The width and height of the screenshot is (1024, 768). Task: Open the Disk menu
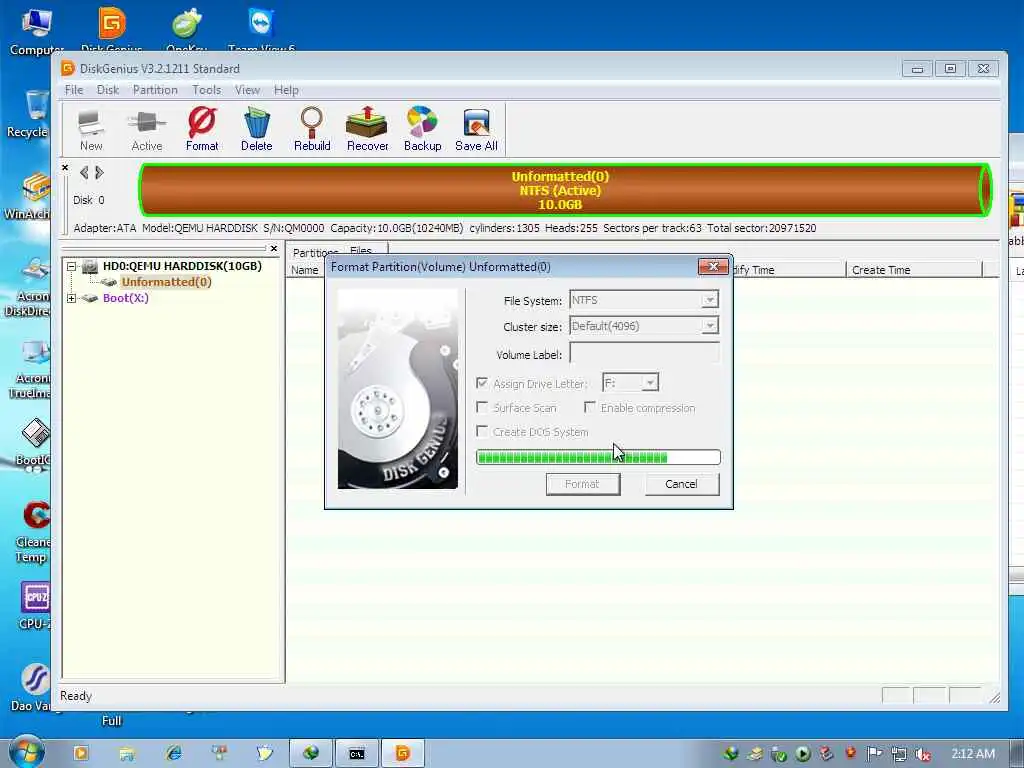108,90
